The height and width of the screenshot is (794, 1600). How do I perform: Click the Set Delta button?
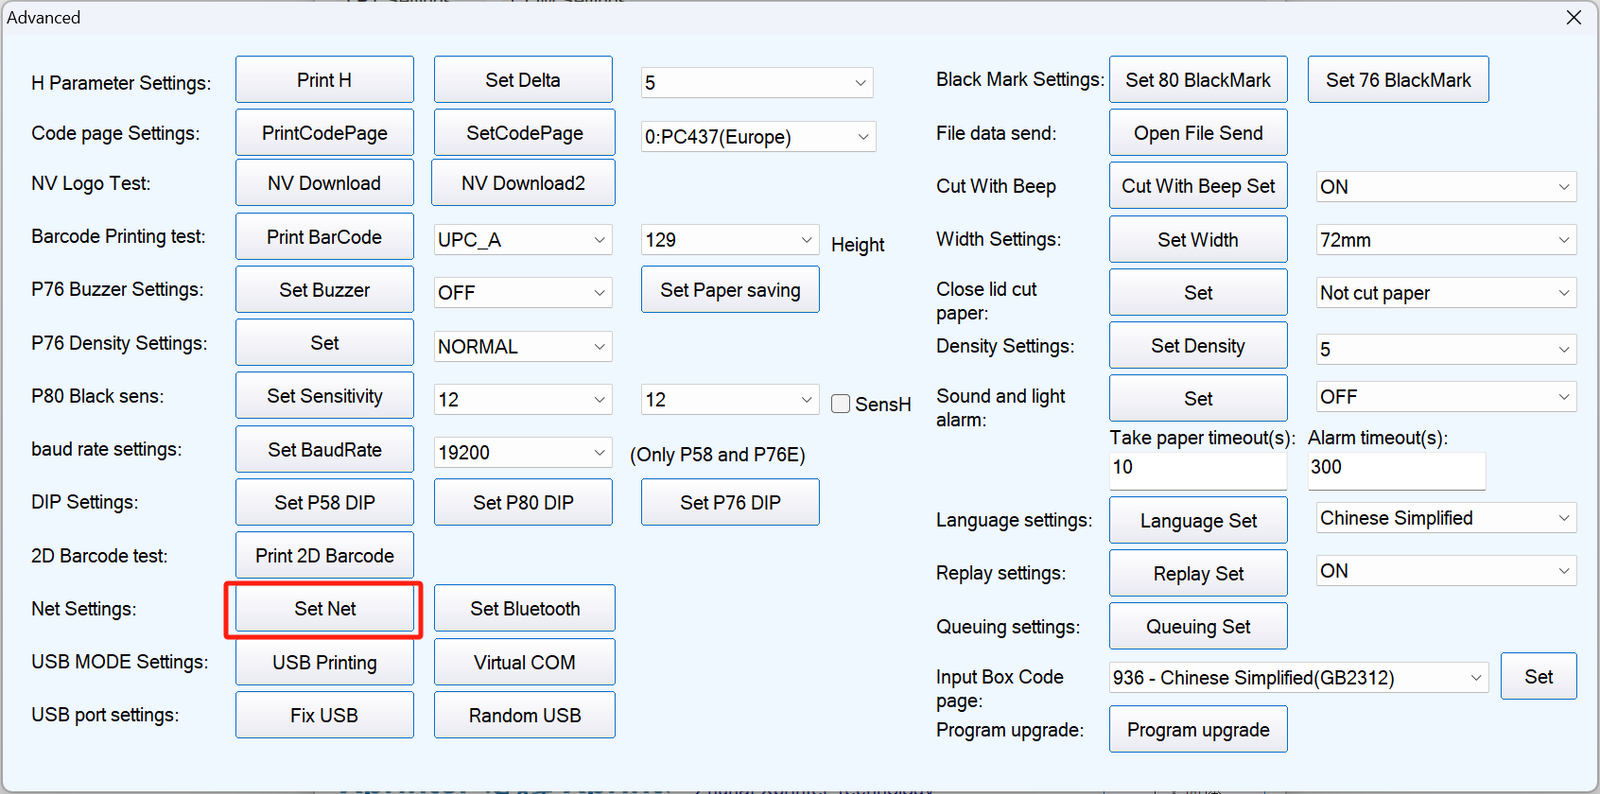tap(523, 80)
